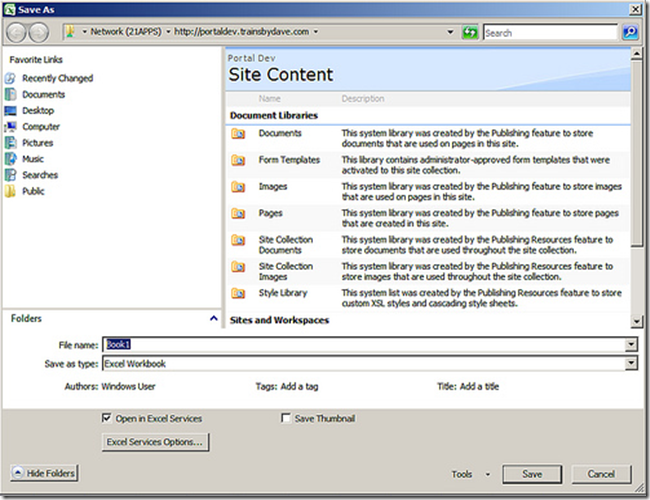This screenshot has width=650, height=500.
Task: Click Add a tag field
Action: pyautogui.click(x=299, y=386)
